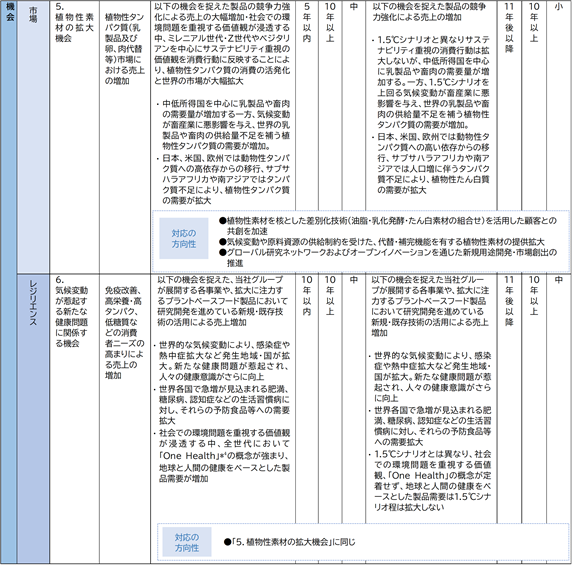The height and width of the screenshot is (568, 575).
Task: Click '中' impact cell in row 5
Action: tap(354, 7)
